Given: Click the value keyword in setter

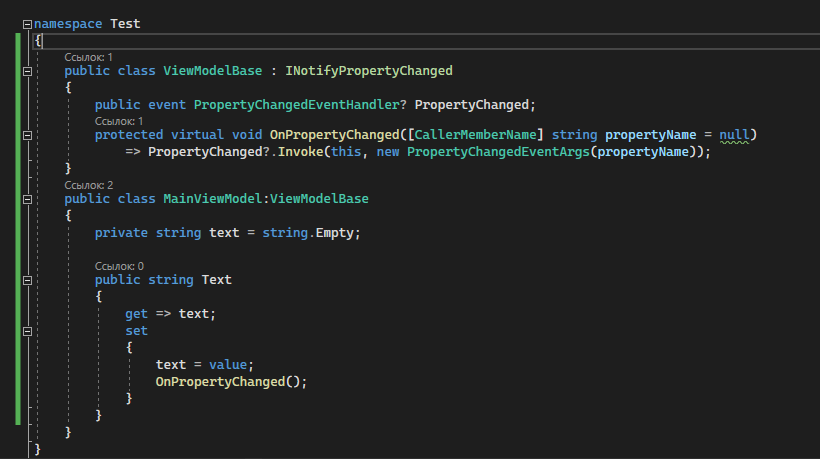Looking at the screenshot, I should [228, 365].
